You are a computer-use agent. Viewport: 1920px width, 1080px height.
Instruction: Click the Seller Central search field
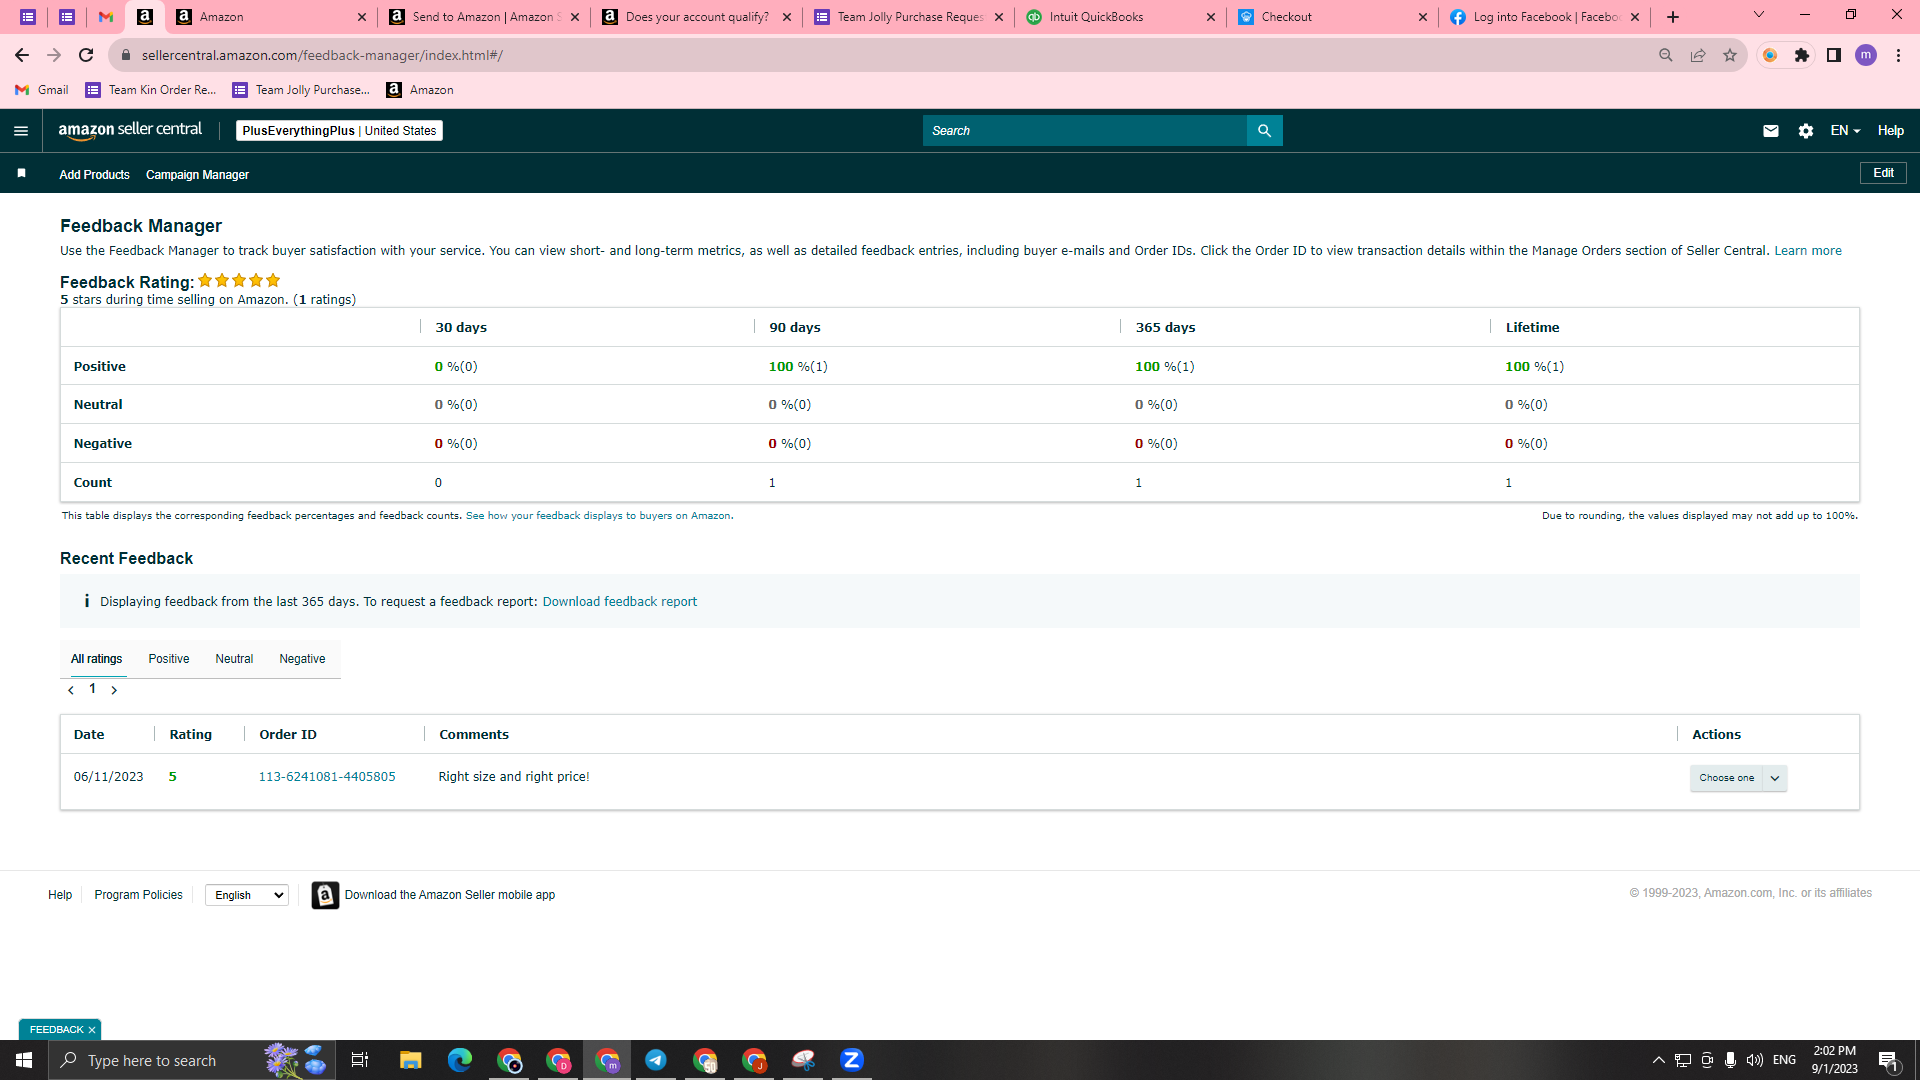coord(1085,131)
